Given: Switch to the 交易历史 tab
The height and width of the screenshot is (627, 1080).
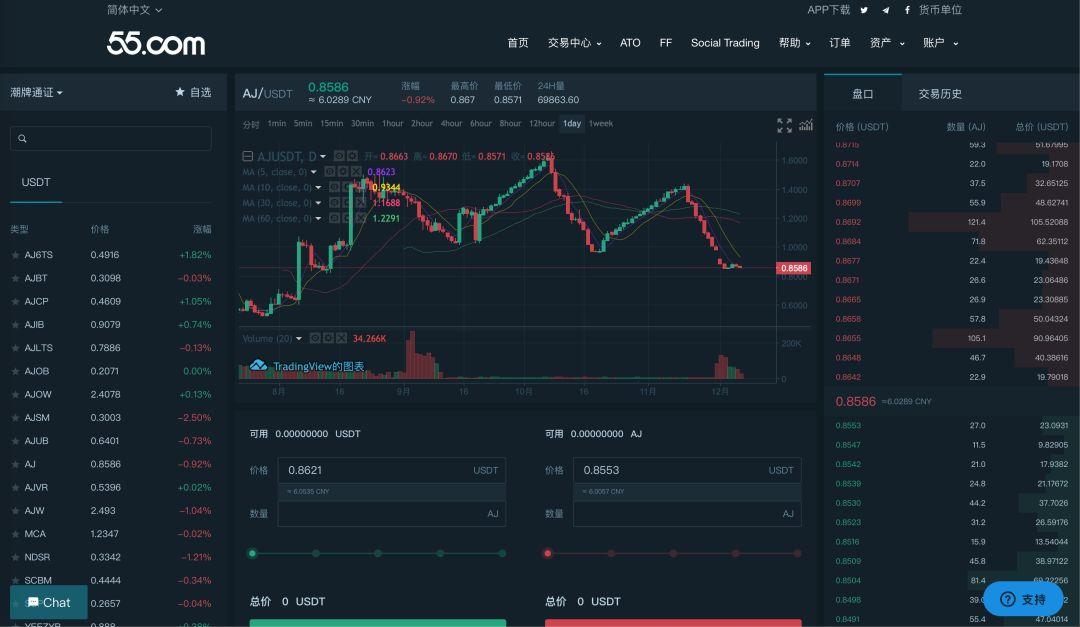Looking at the screenshot, I should [940, 94].
